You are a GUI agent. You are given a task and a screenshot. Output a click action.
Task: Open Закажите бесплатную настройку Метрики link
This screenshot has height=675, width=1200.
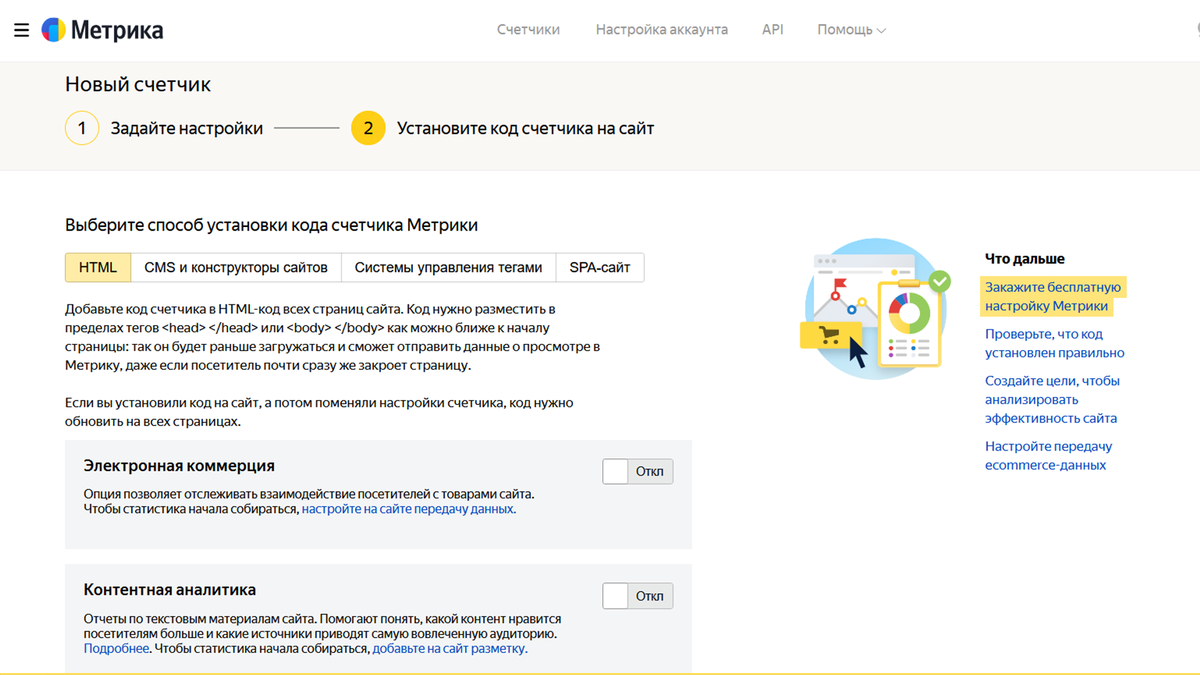[x=1053, y=297]
